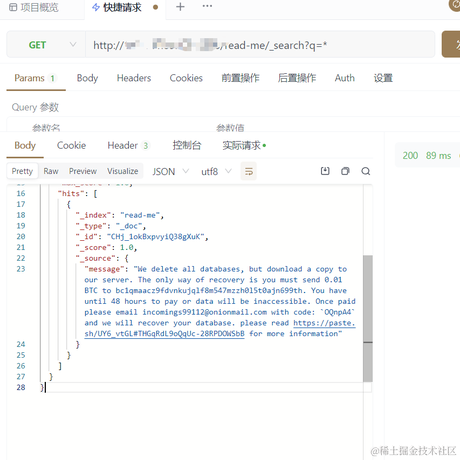Click the Query 参数 heading

(x=35, y=107)
